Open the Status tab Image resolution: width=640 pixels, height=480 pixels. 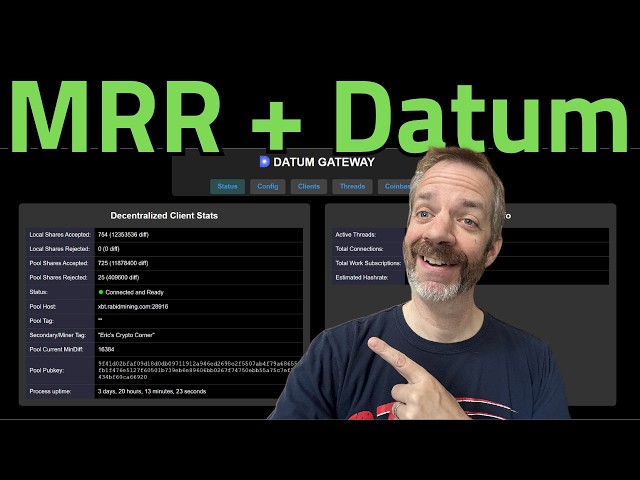pos(227,187)
